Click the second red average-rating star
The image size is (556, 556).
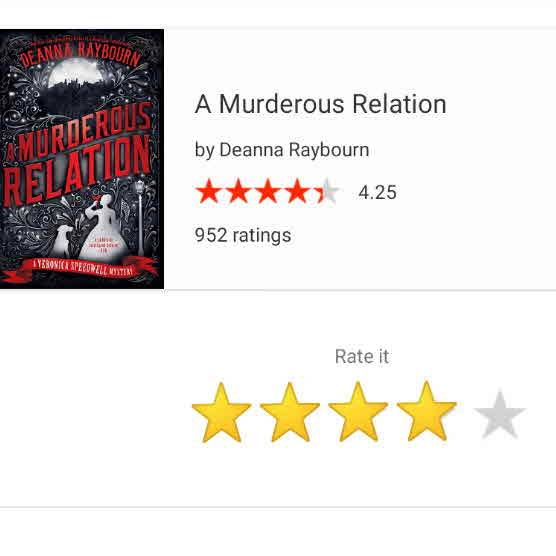238,191
